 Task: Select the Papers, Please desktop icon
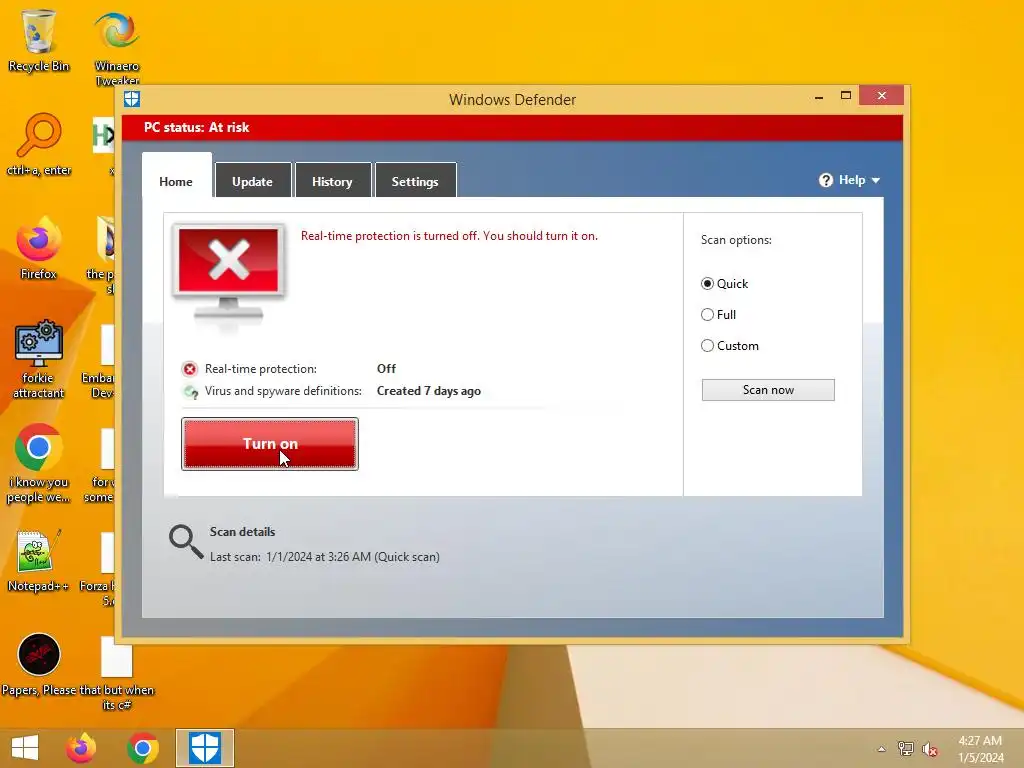pos(39,664)
